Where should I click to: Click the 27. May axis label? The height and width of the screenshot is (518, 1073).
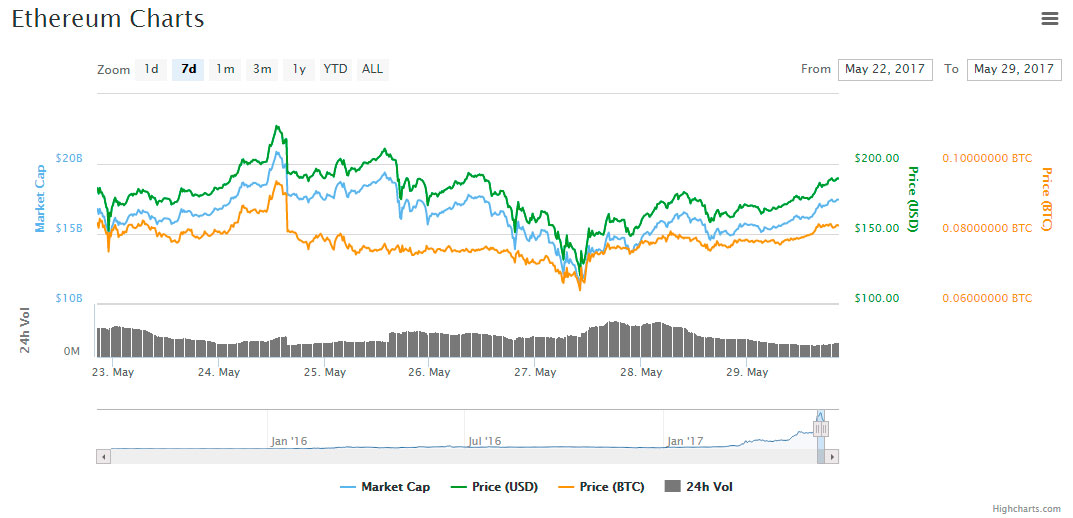click(x=536, y=373)
